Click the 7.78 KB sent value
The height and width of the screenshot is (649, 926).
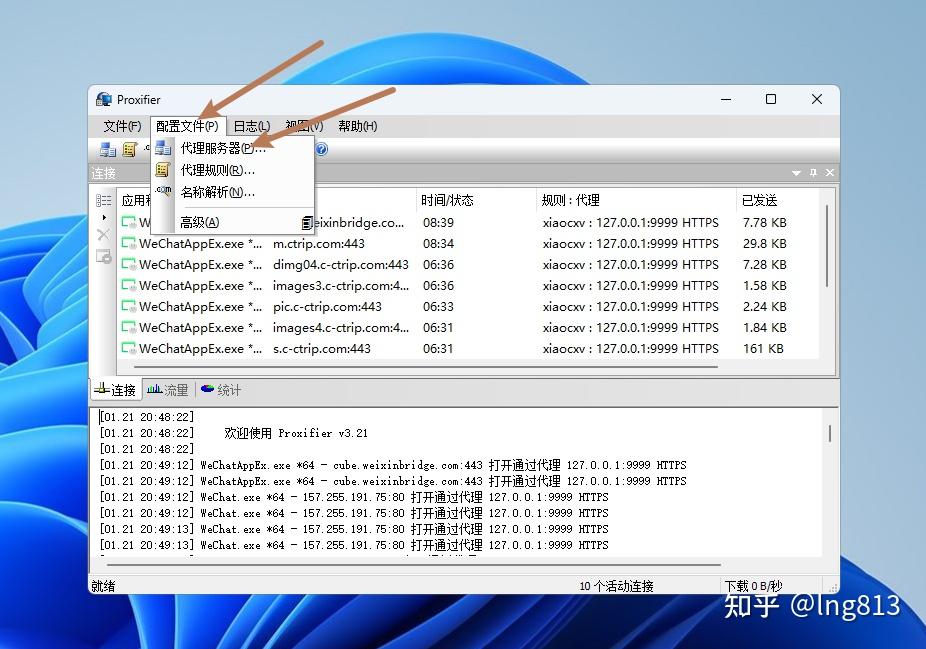pos(765,223)
